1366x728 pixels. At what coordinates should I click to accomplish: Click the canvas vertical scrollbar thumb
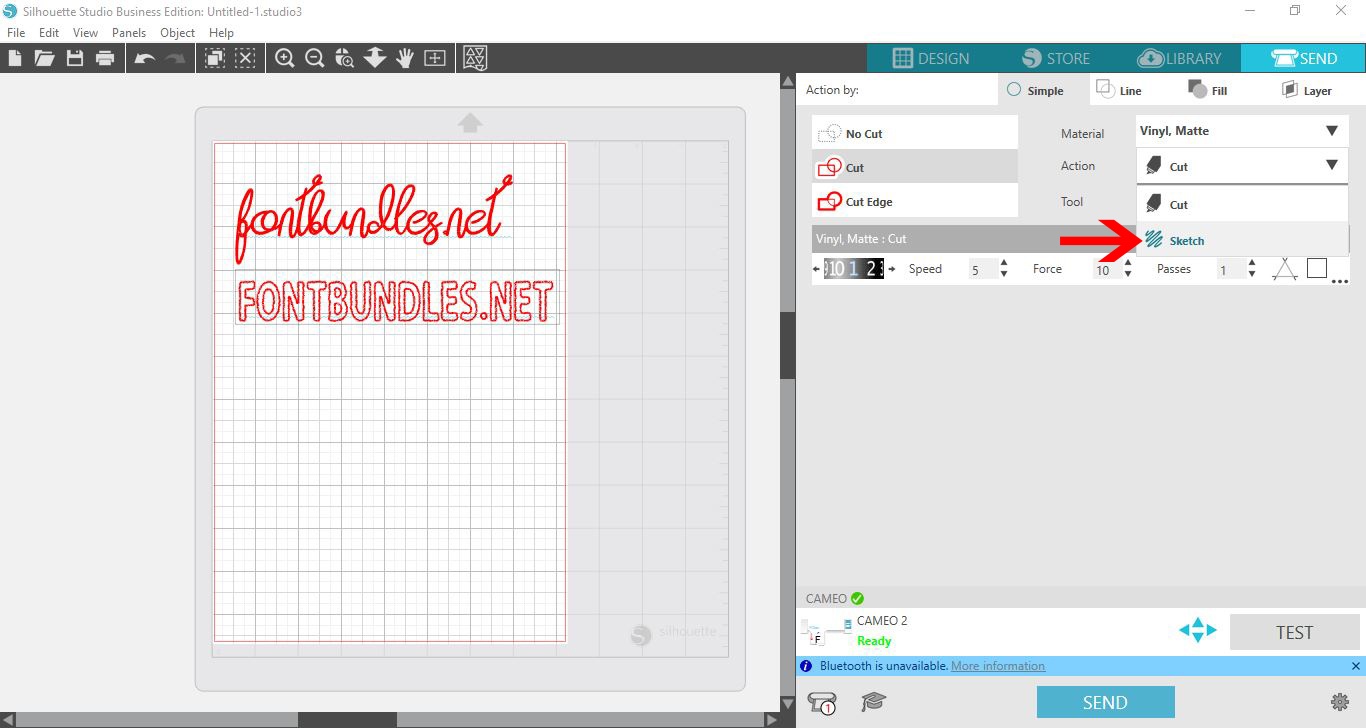(x=787, y=346)
